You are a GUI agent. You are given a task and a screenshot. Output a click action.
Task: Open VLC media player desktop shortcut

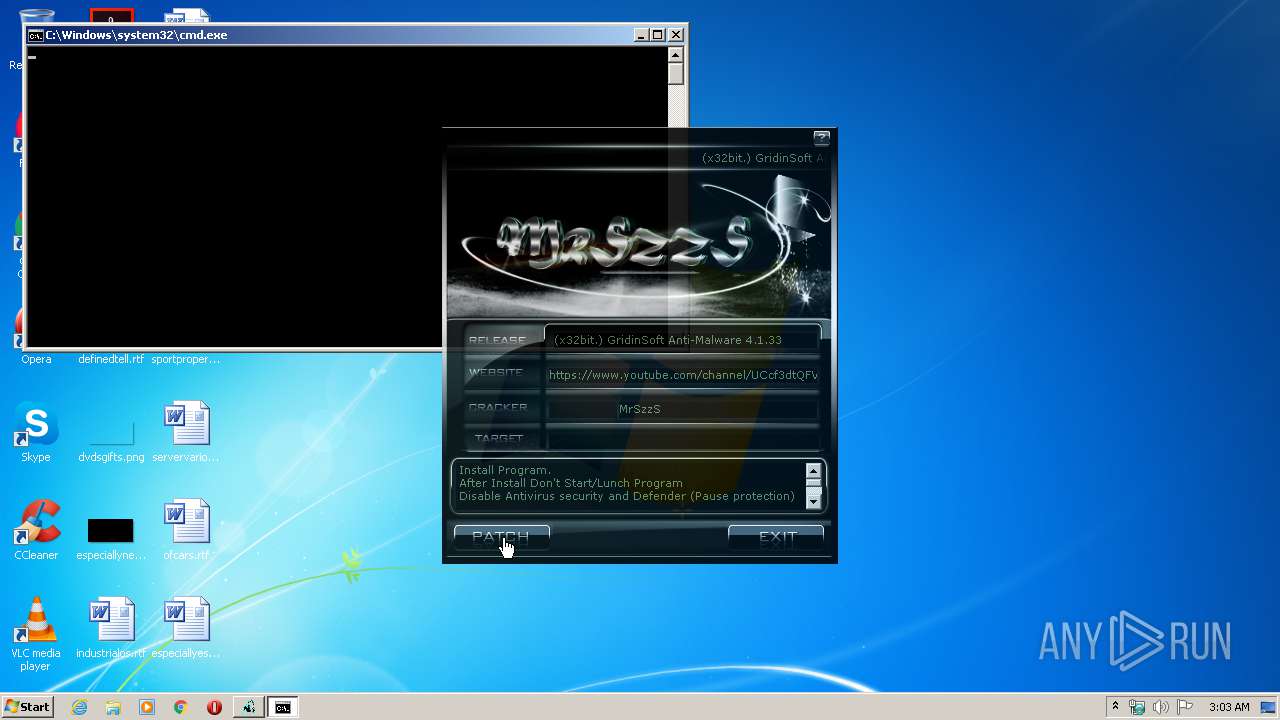click(x=36, y=634)
